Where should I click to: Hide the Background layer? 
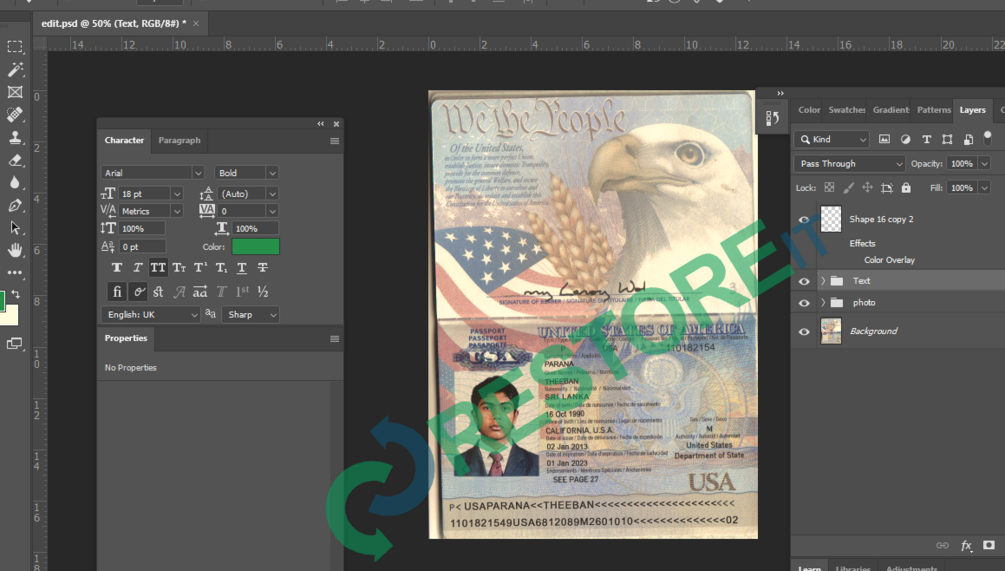(804, 332)
